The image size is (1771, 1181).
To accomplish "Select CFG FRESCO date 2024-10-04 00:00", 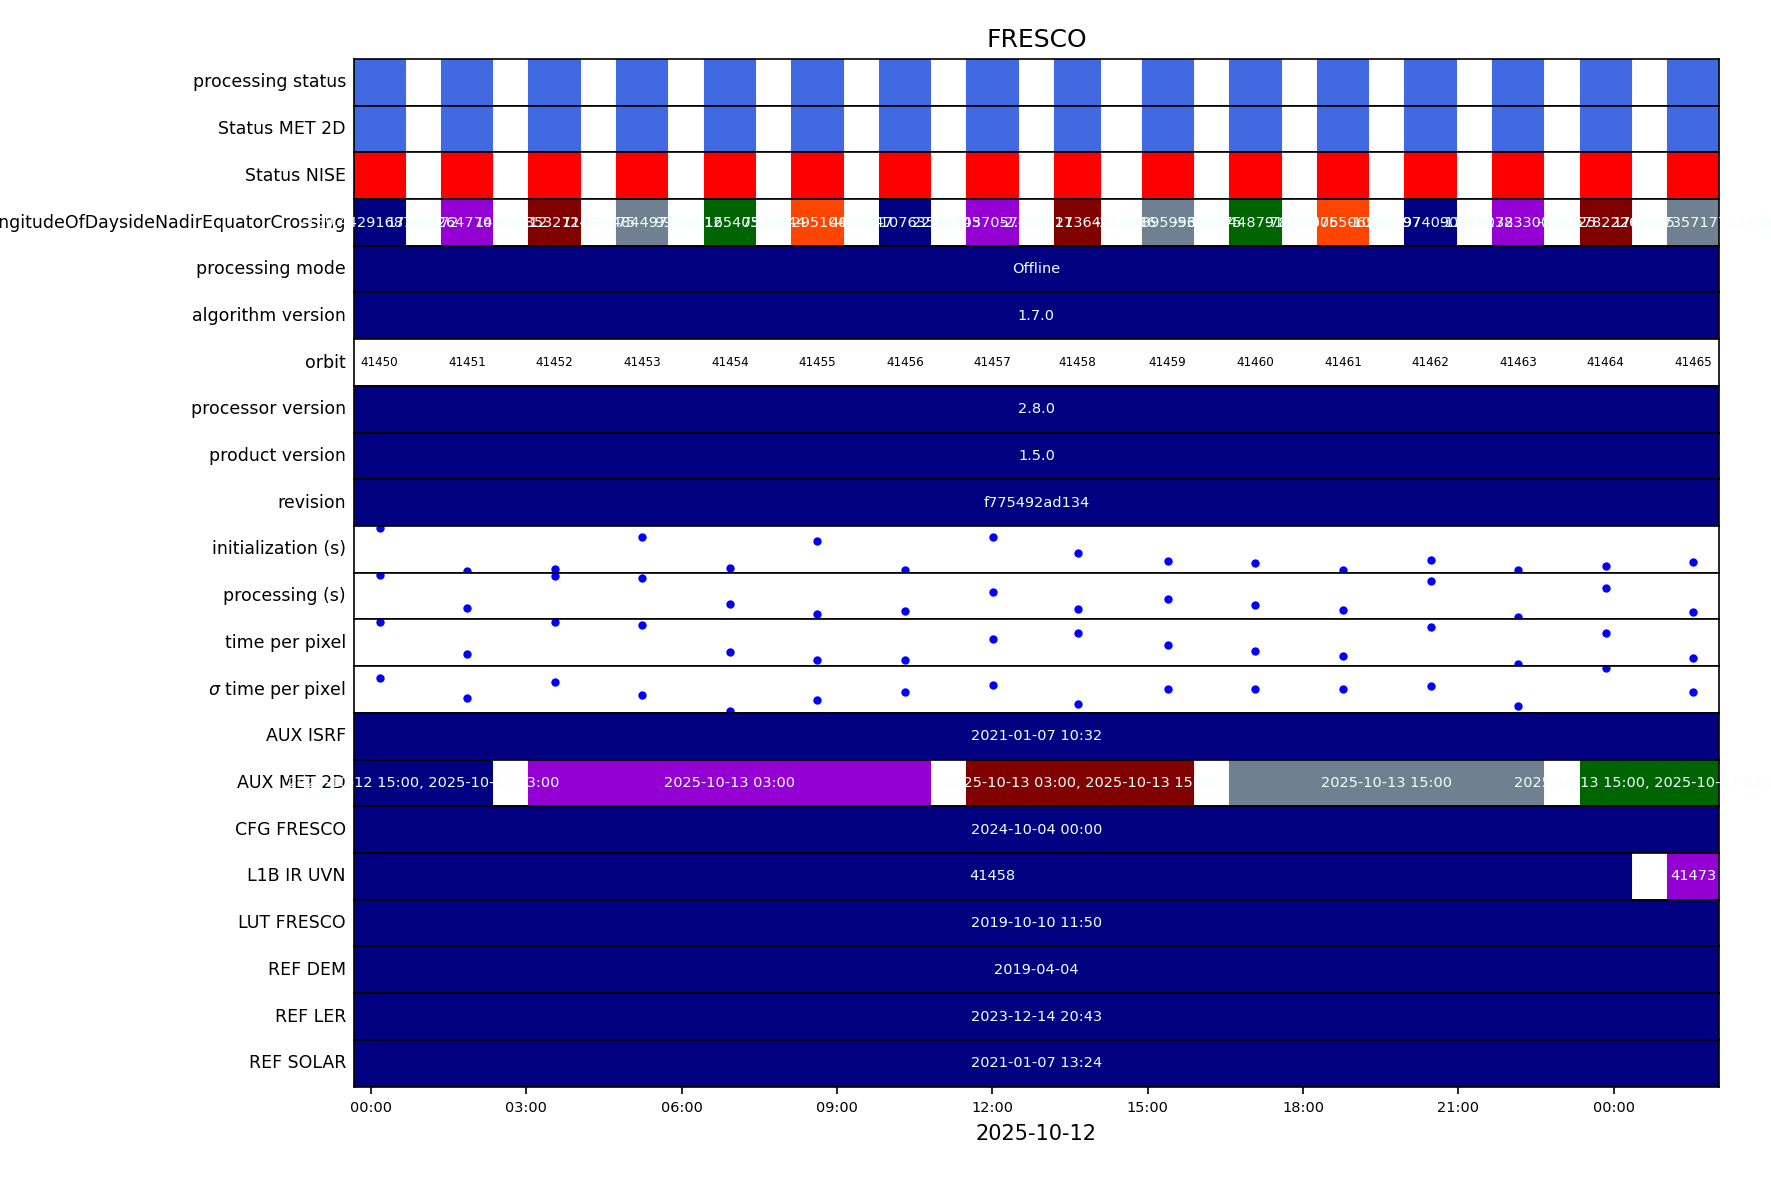I will click(x=1036, y=829).
